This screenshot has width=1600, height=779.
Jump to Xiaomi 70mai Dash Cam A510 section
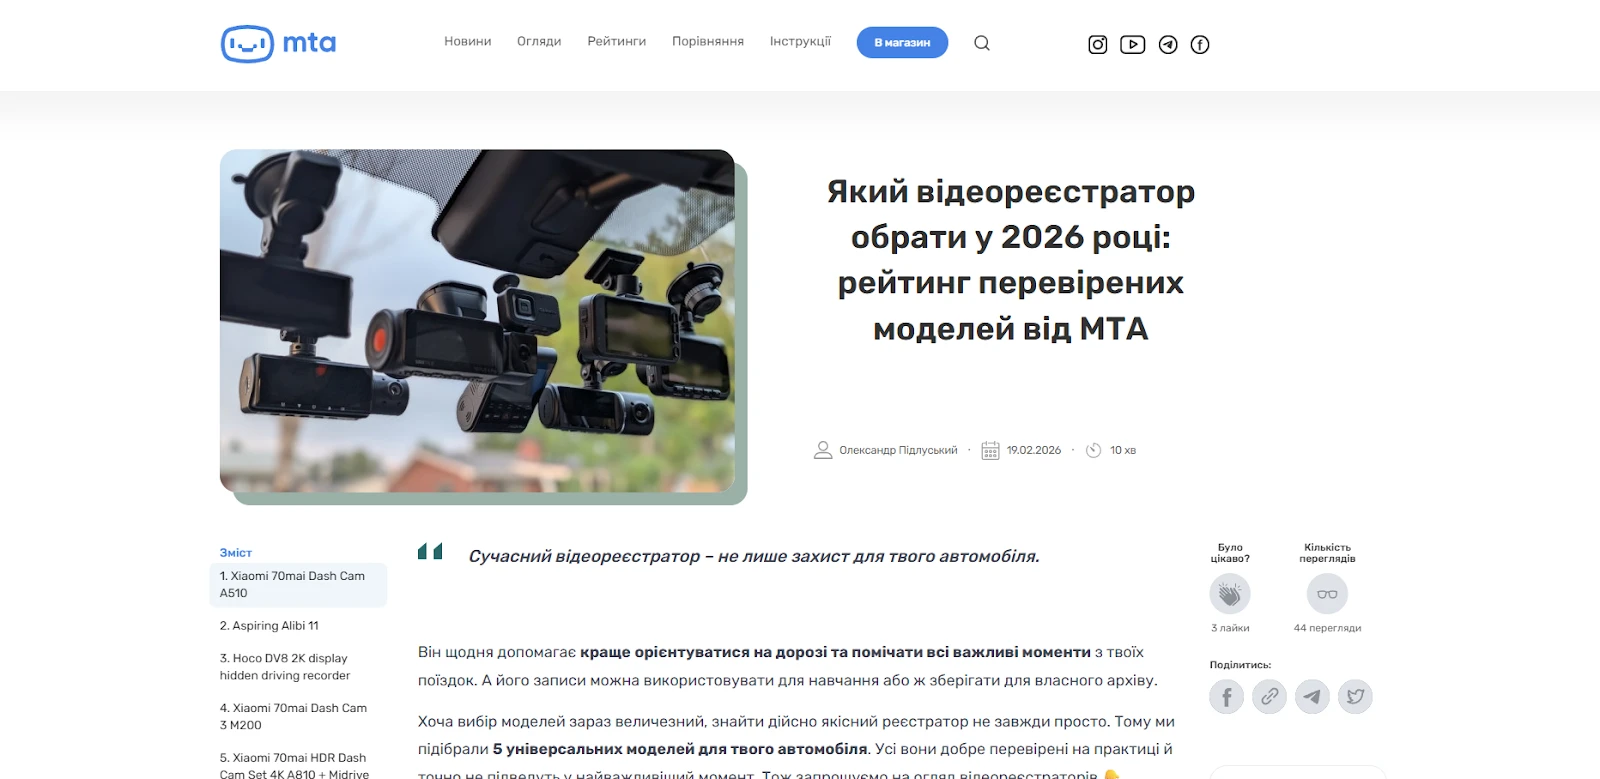click(298, 585)
